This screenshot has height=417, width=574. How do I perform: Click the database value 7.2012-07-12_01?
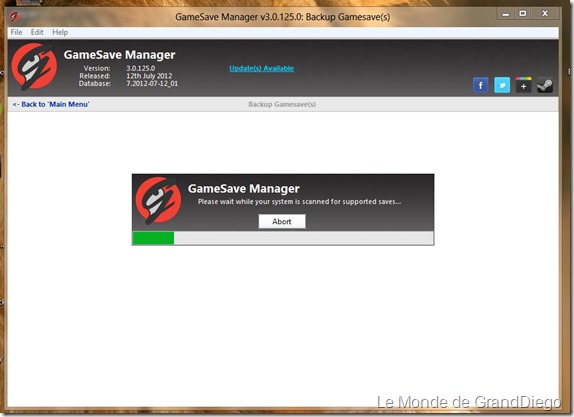coord(152,83)
